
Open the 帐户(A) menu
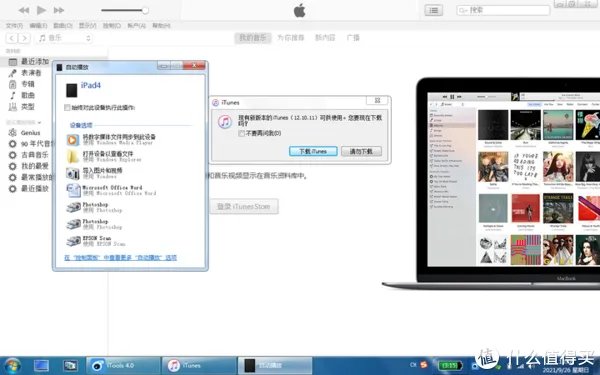[x=137, y=26]
